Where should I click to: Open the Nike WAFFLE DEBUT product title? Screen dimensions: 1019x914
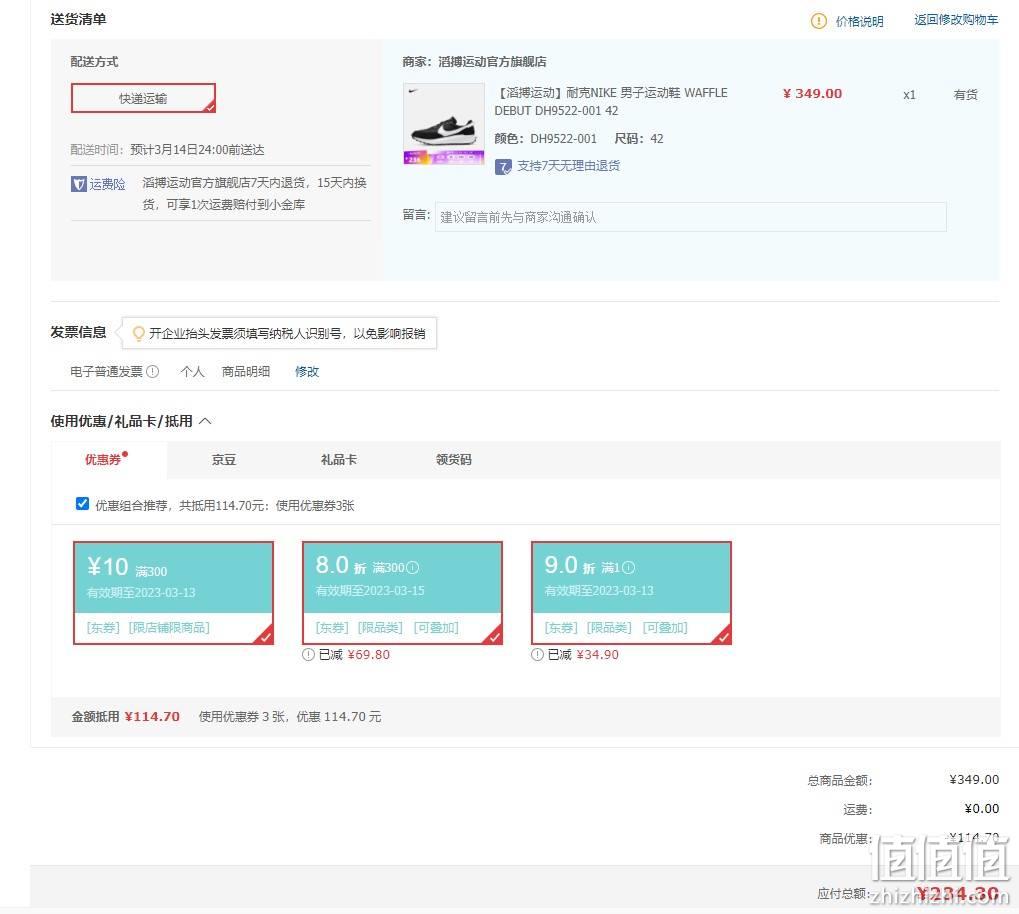(611, 101)
